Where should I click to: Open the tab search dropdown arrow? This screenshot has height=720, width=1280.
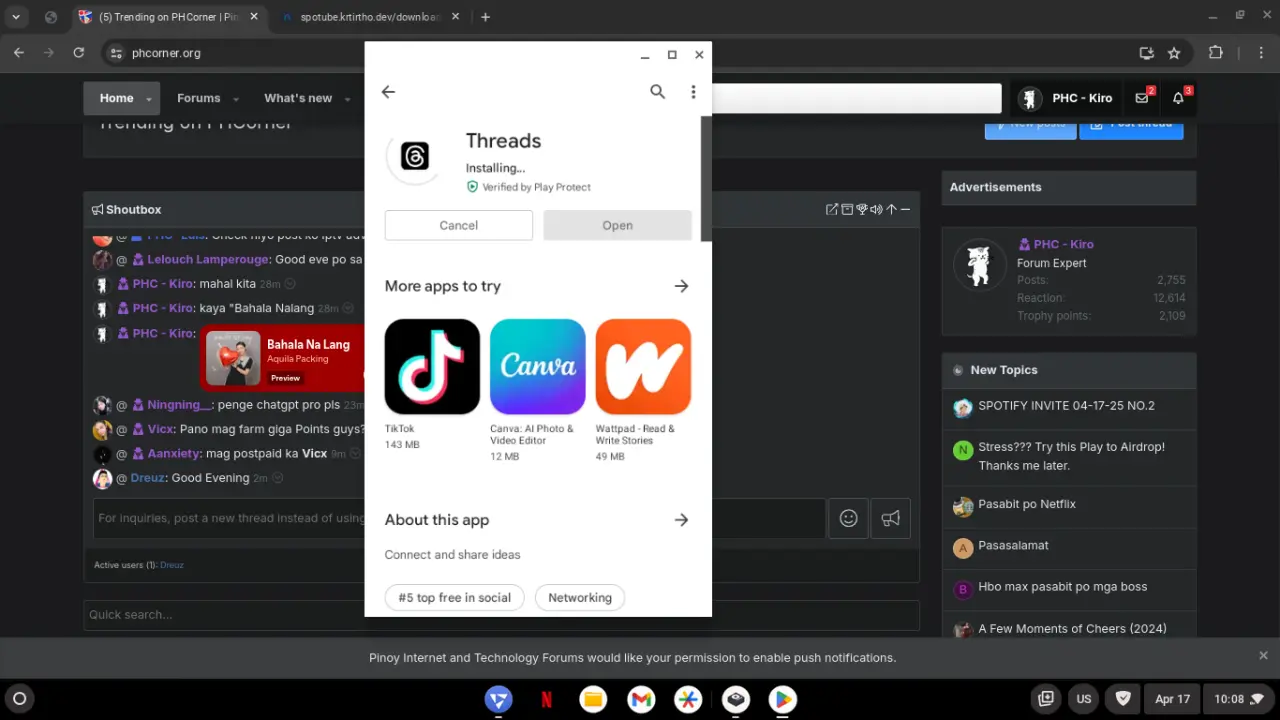16,17
